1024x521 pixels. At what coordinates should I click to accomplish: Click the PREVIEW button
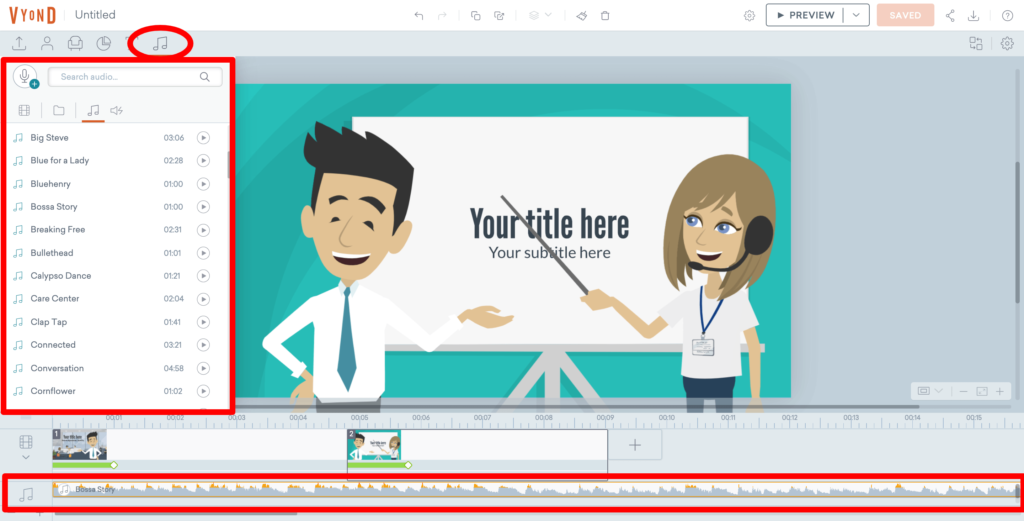pyautogui.click(x=805, y=15)
